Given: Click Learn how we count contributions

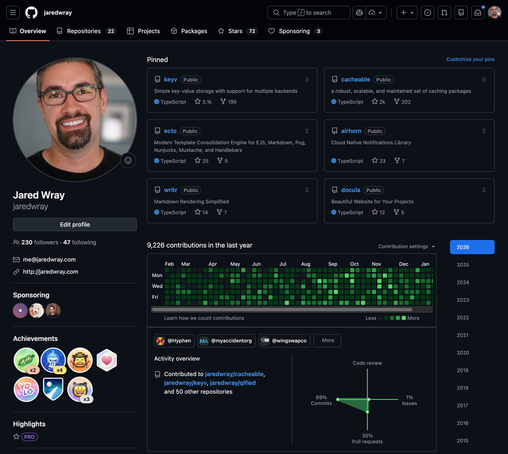Looking at the screenshot, I should 204,318.
